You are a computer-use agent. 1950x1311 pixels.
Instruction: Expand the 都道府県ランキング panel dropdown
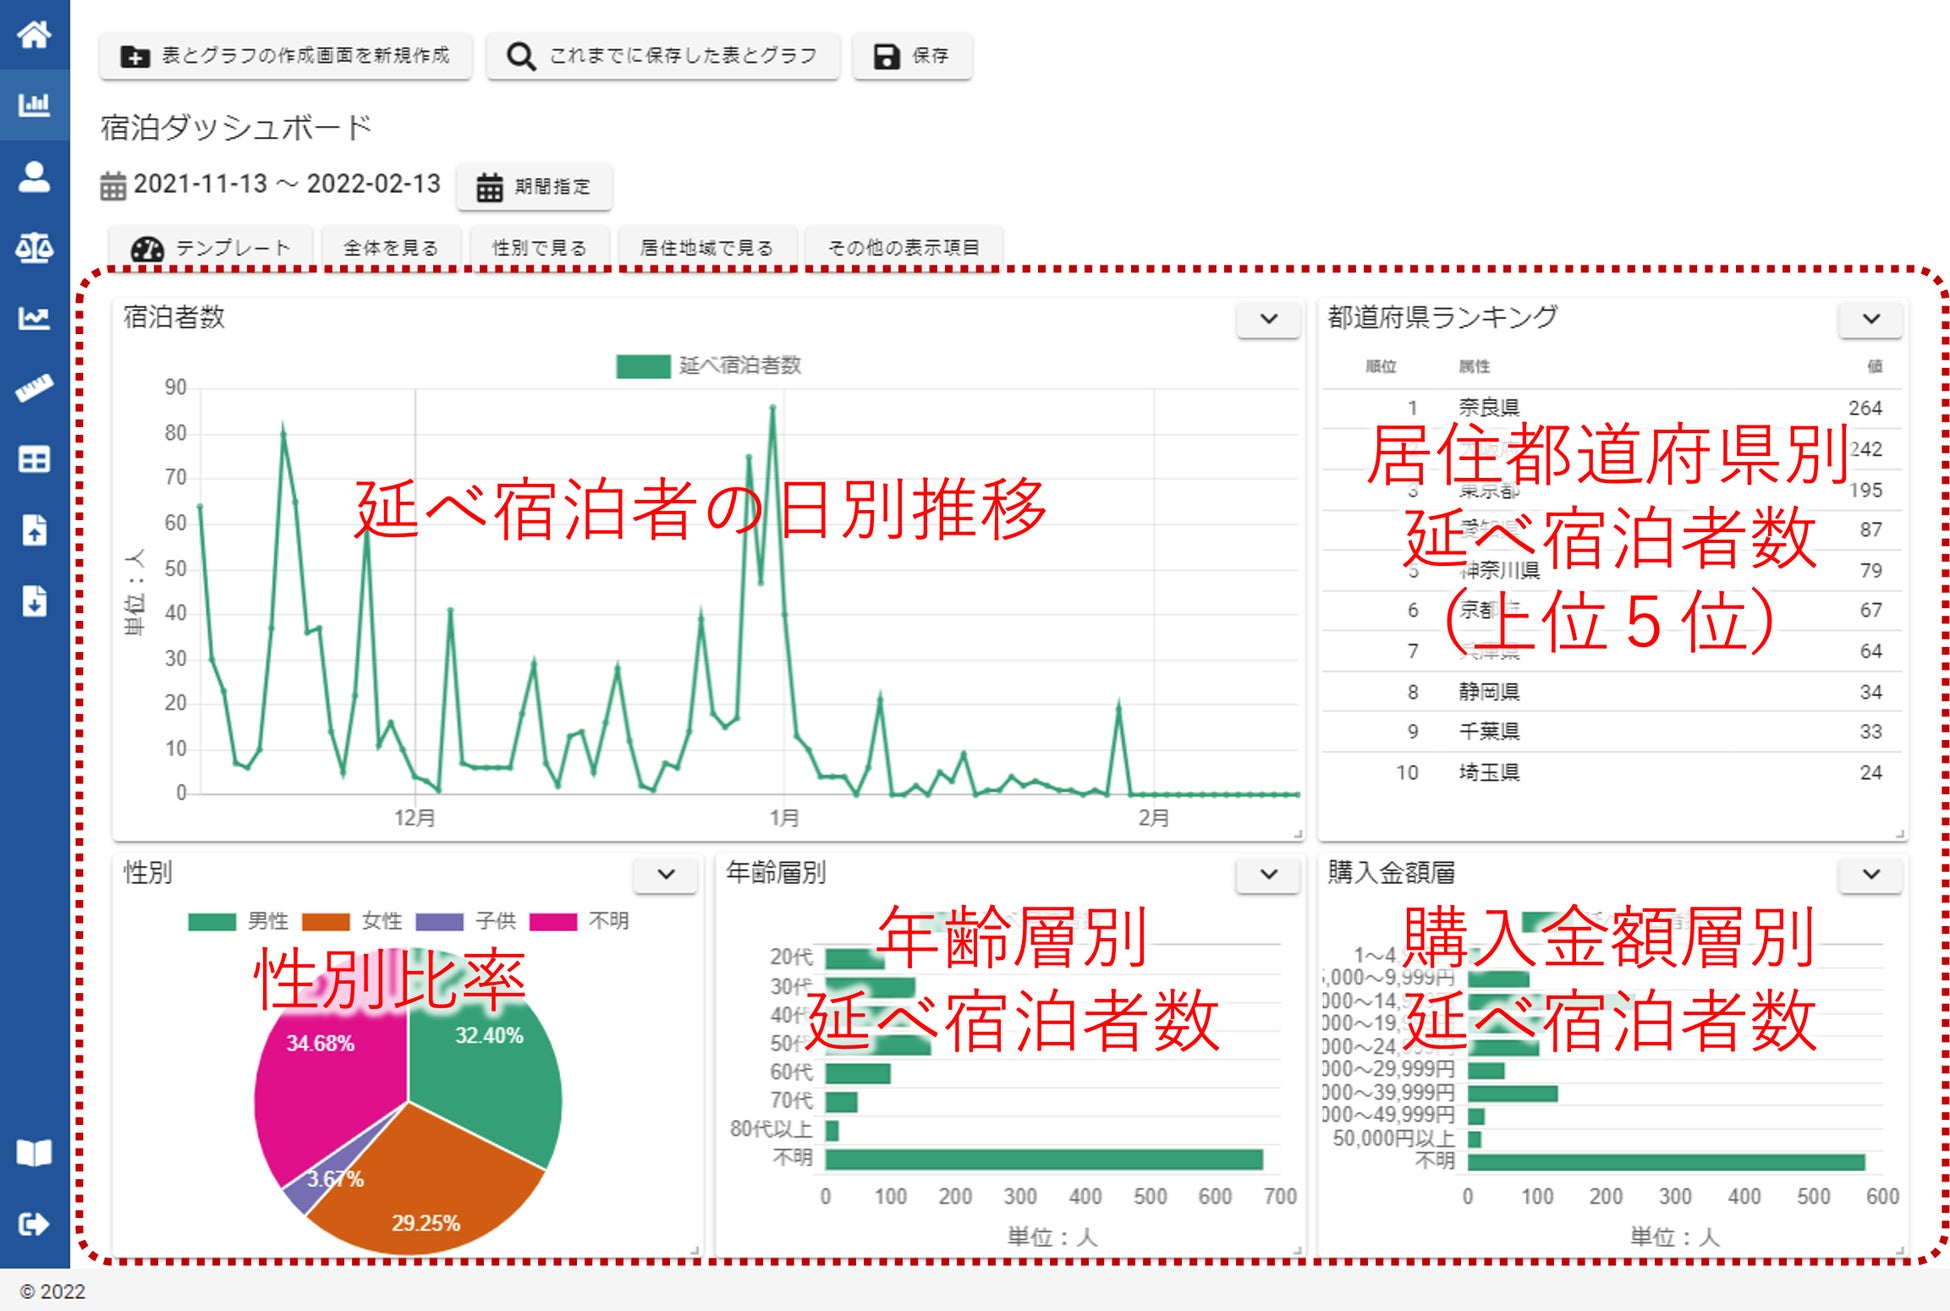pyautogui.click(x=1870, y=319)
